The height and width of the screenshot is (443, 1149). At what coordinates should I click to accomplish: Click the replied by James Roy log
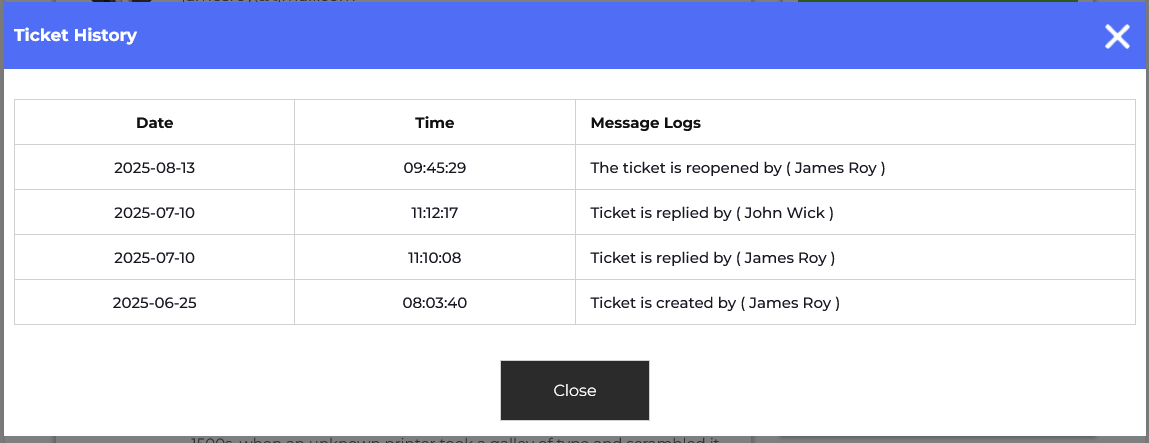pyautogui.click(x=713, y=258)
